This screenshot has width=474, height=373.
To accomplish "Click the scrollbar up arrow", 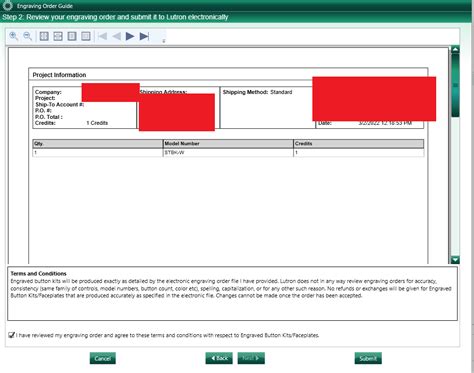I will (455, 50).
